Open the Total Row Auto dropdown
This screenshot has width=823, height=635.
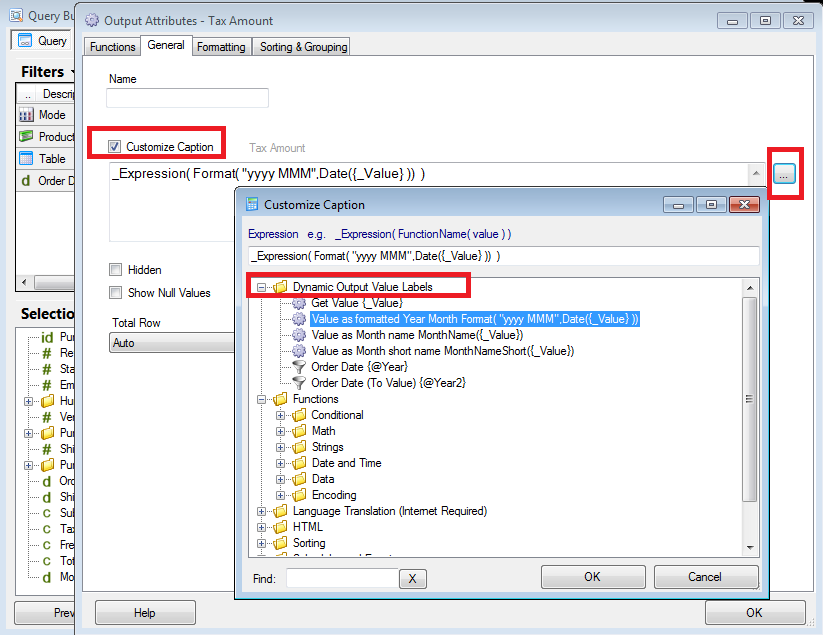(172, 343)
